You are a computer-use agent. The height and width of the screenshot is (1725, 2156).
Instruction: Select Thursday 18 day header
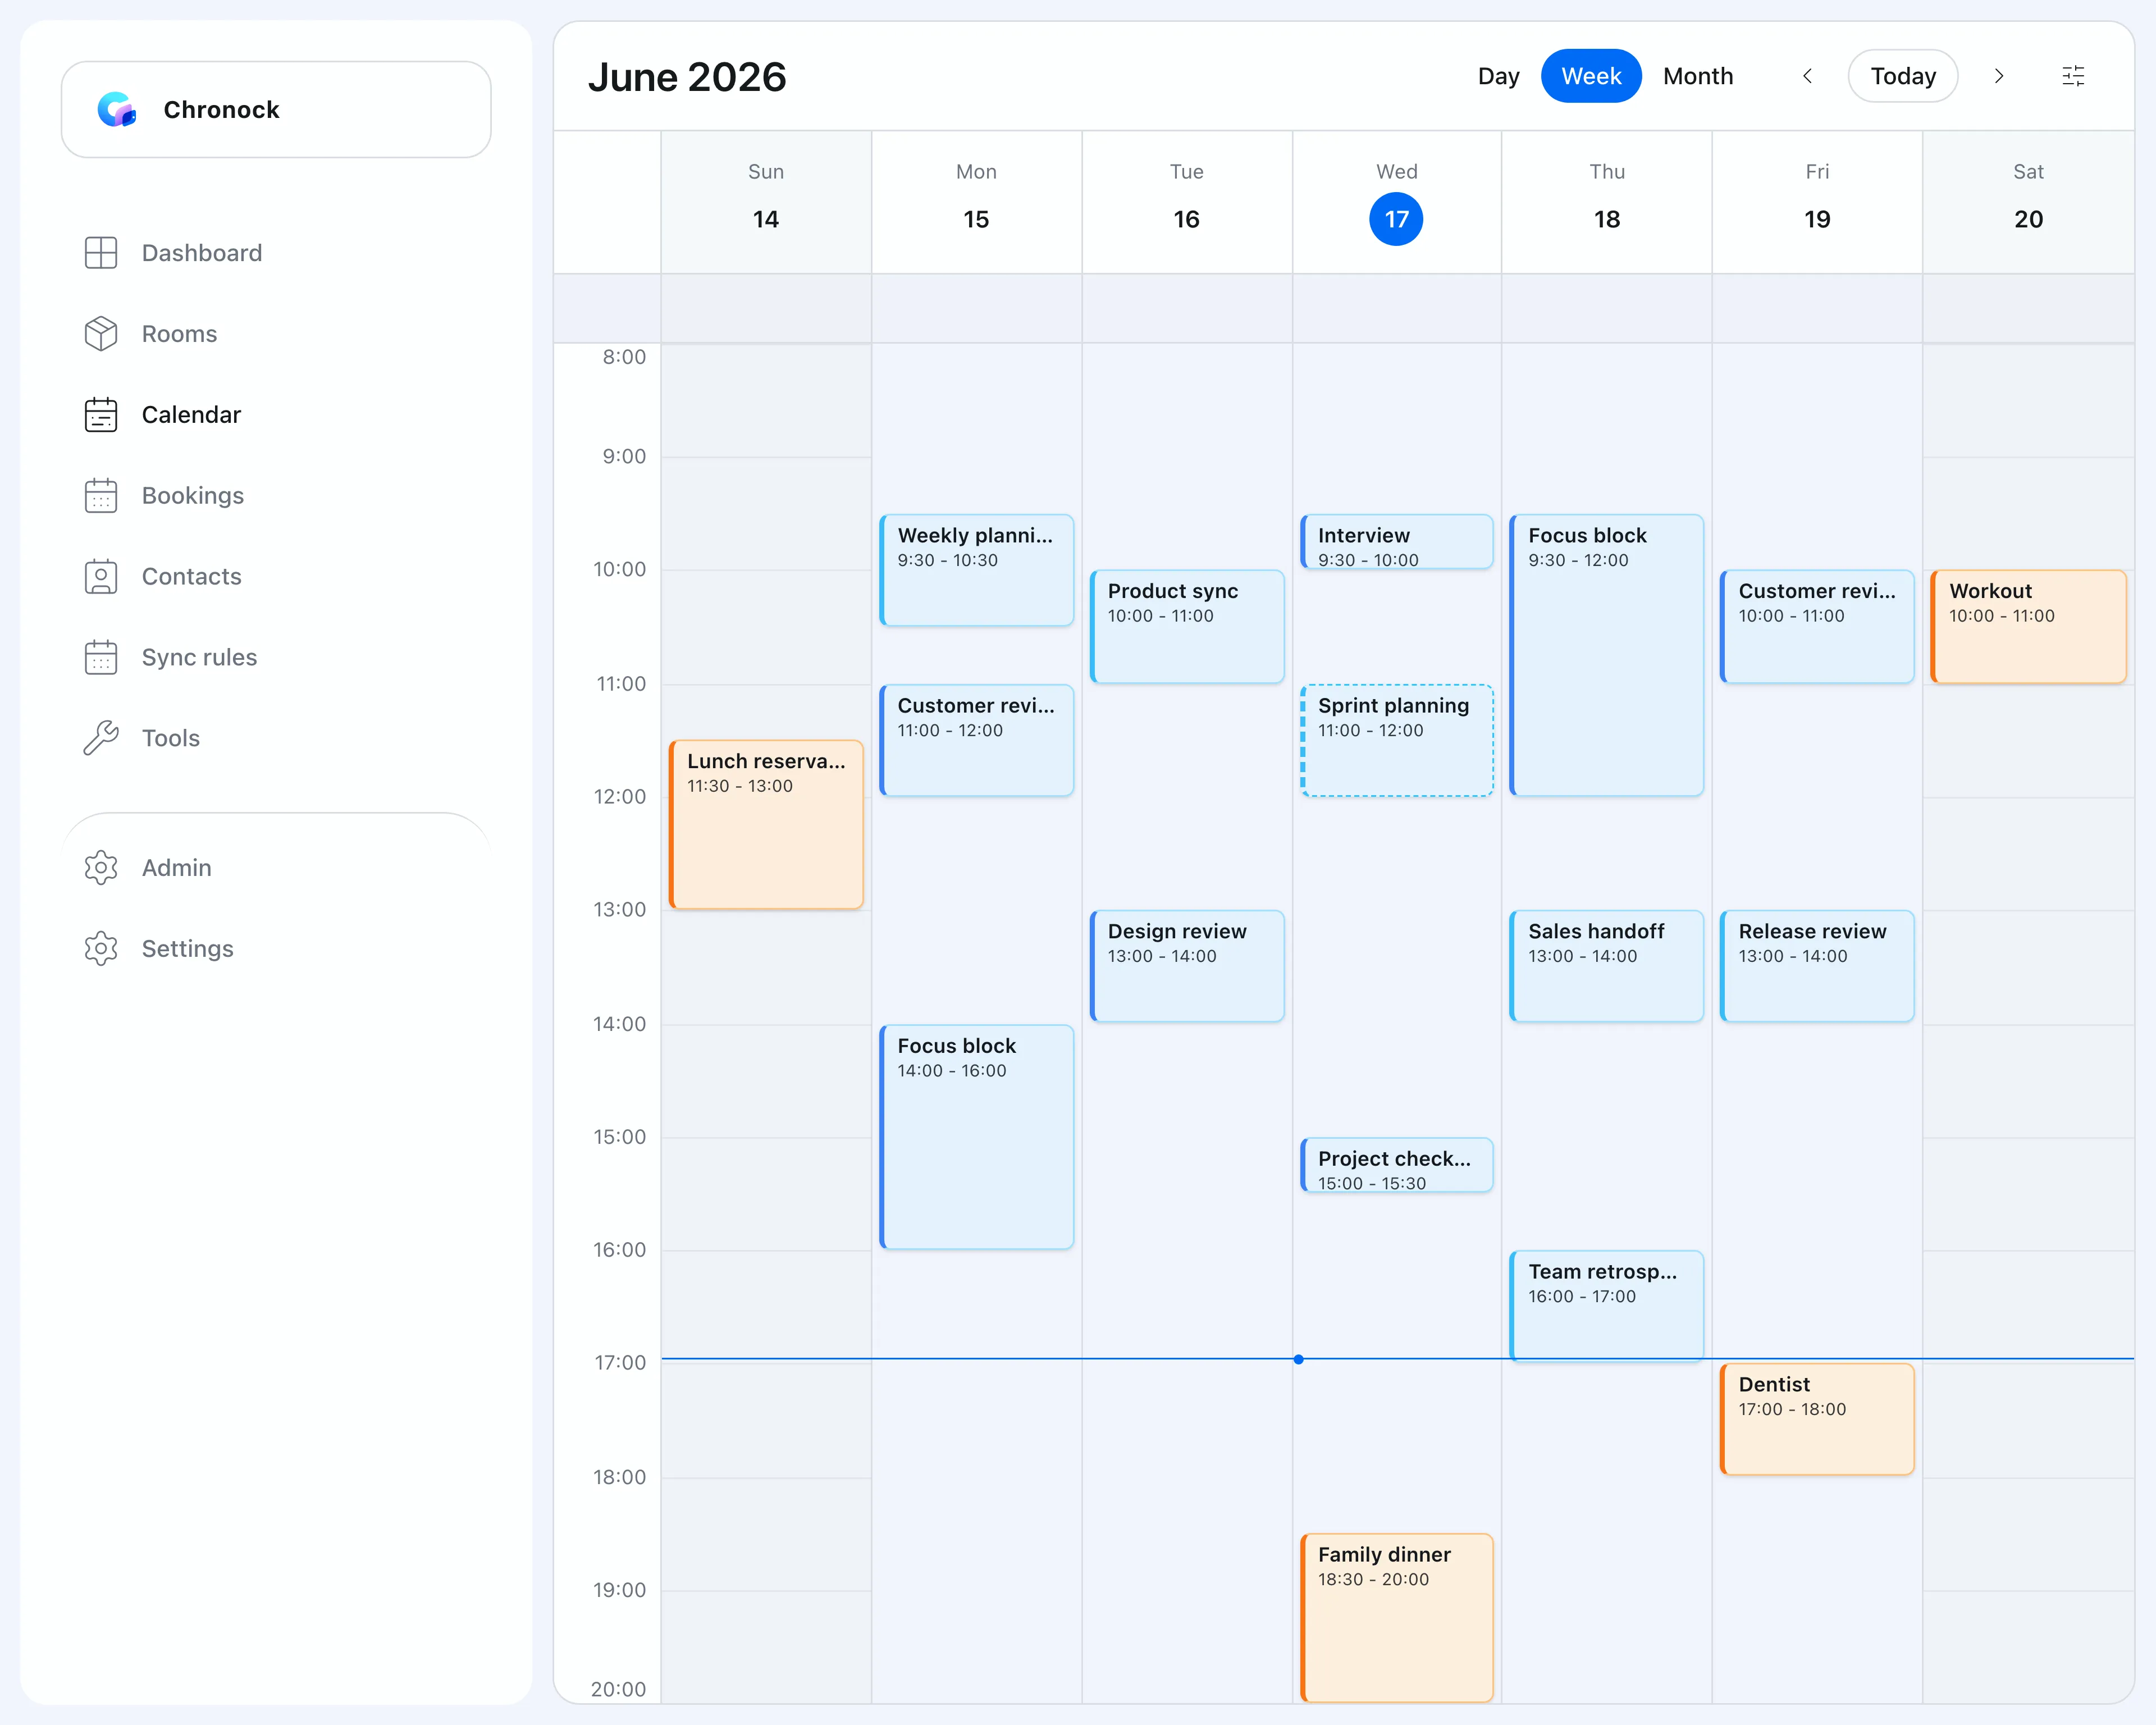(1606, 201)
